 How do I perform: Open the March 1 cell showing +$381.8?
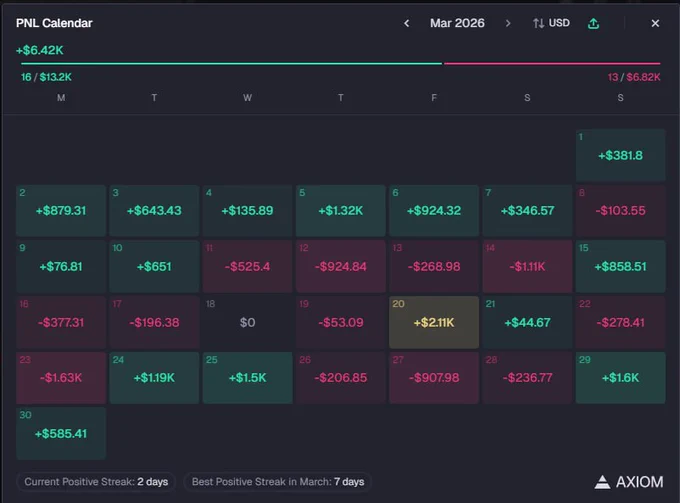coord(620,155)
